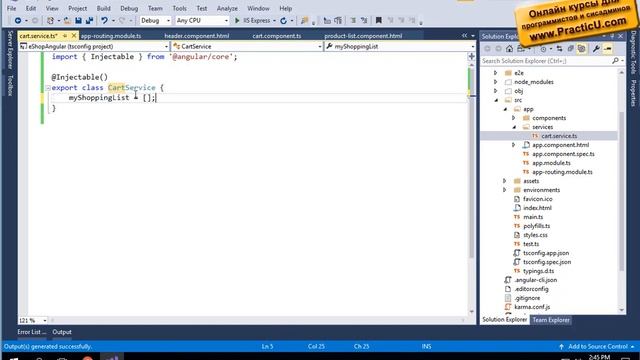This screenshot has width=640, height=360.
Task: Click Sync with Active Document icon
Action: (560, 49)
